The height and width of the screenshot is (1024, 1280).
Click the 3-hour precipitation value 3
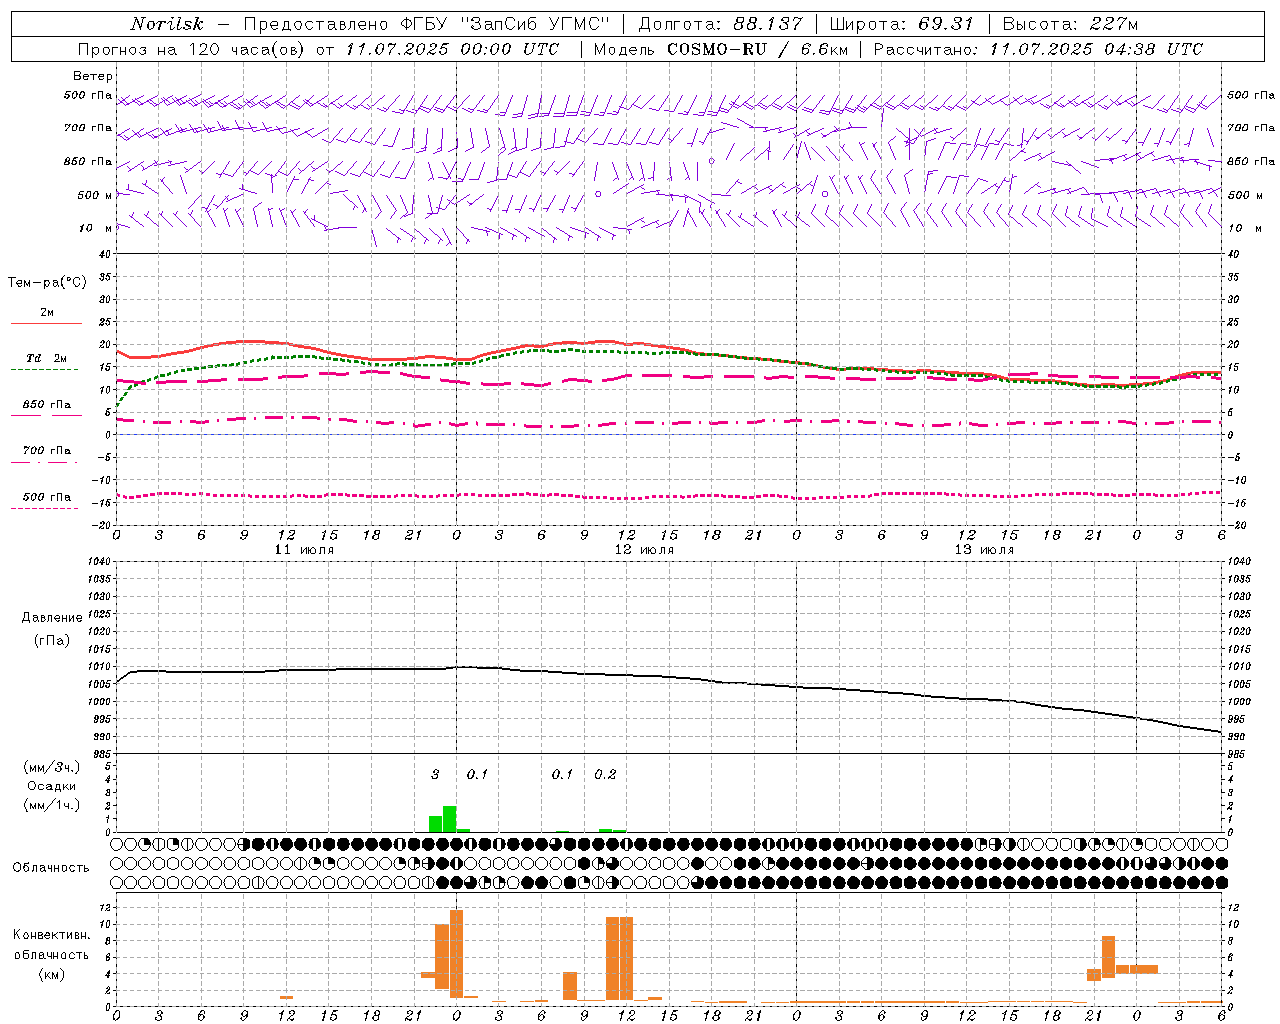click(435, 774)
